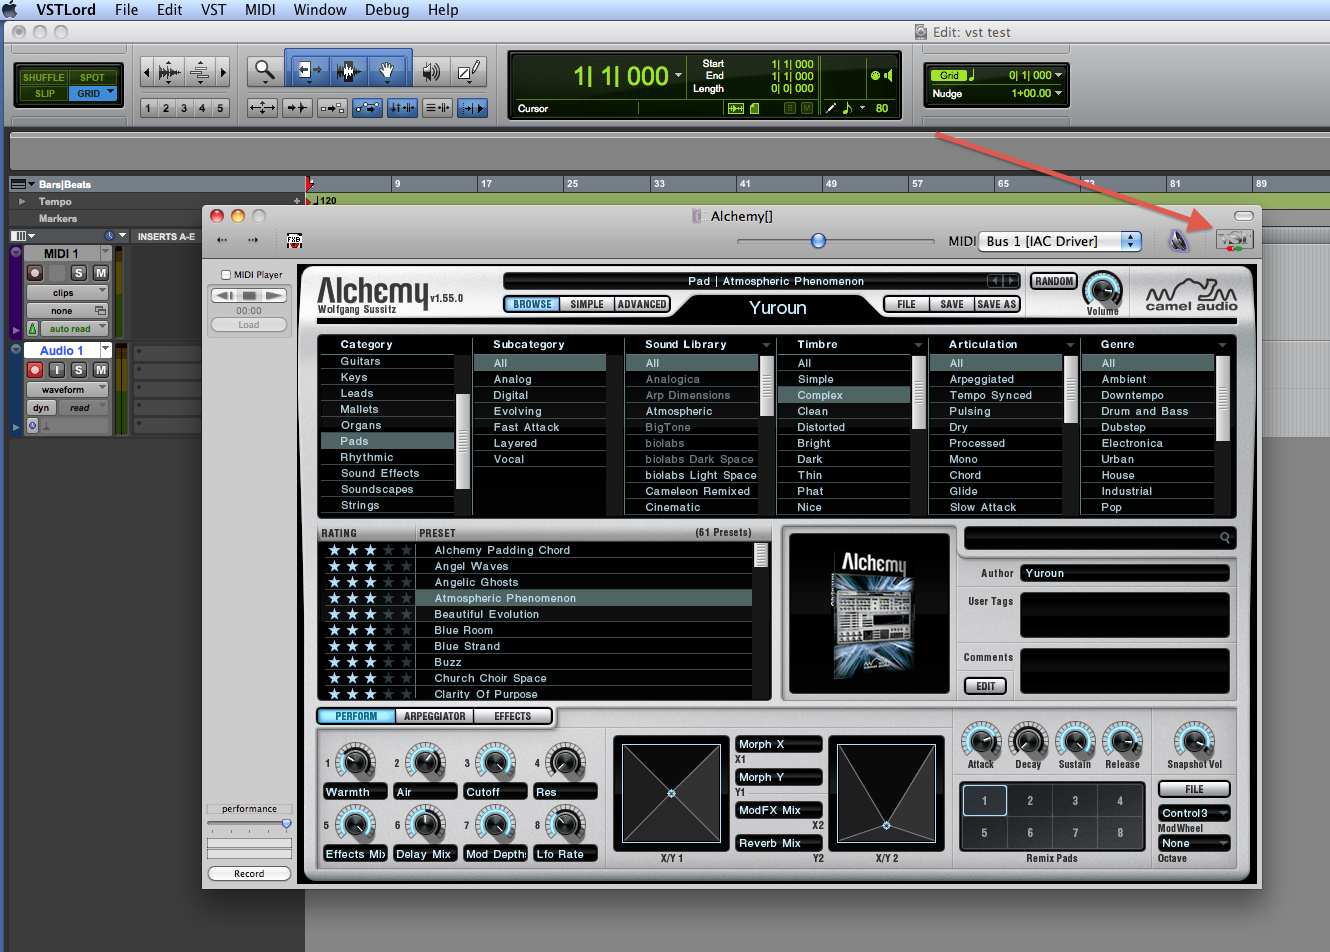Select the Pencil tool
Viewport: 1330px width, 952px height.
click(467, 72)
